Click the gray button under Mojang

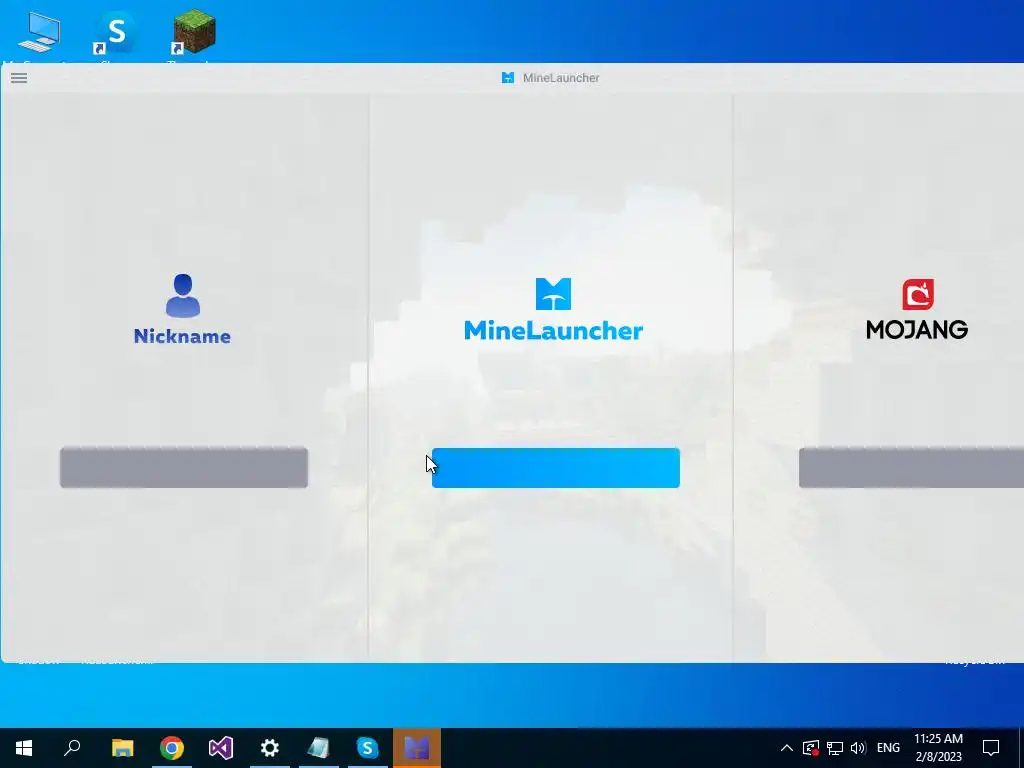pos(911,468)
